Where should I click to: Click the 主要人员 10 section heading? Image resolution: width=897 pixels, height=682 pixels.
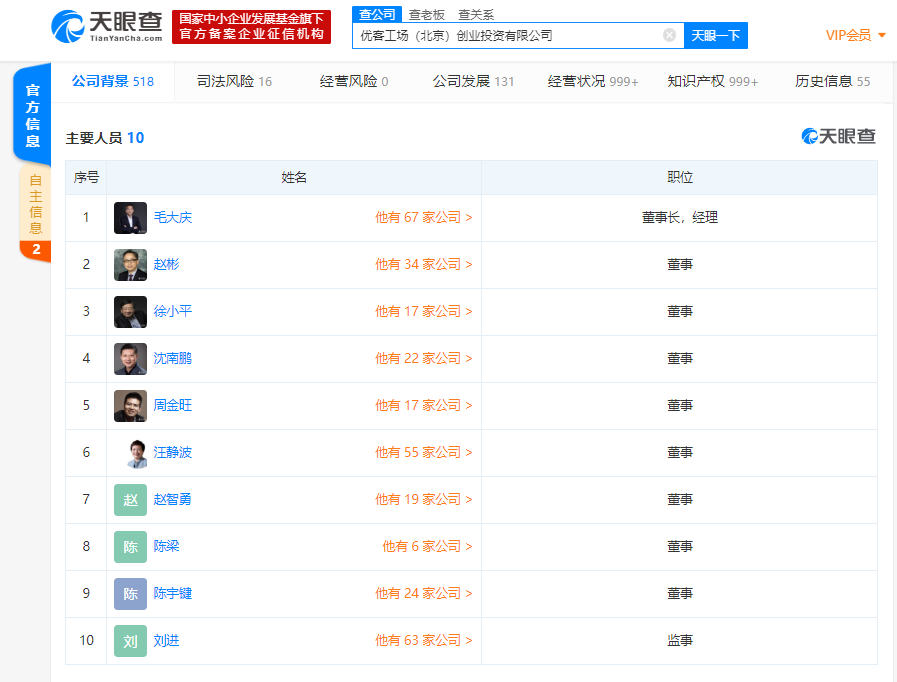pyautogui.click(x=105, y=138)
